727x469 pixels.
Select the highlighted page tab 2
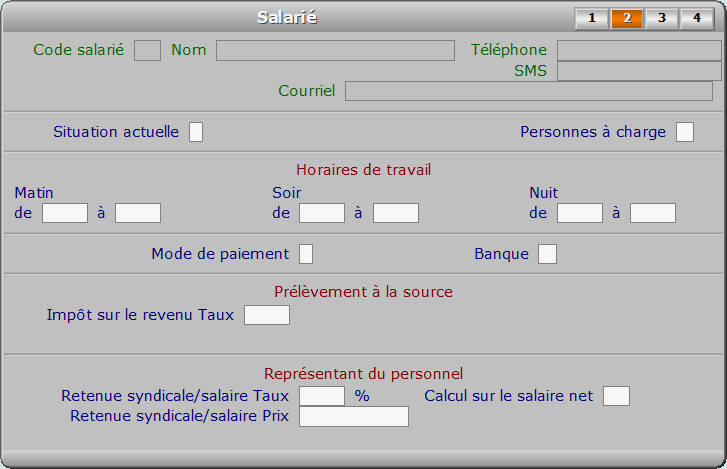coord(627,19)
